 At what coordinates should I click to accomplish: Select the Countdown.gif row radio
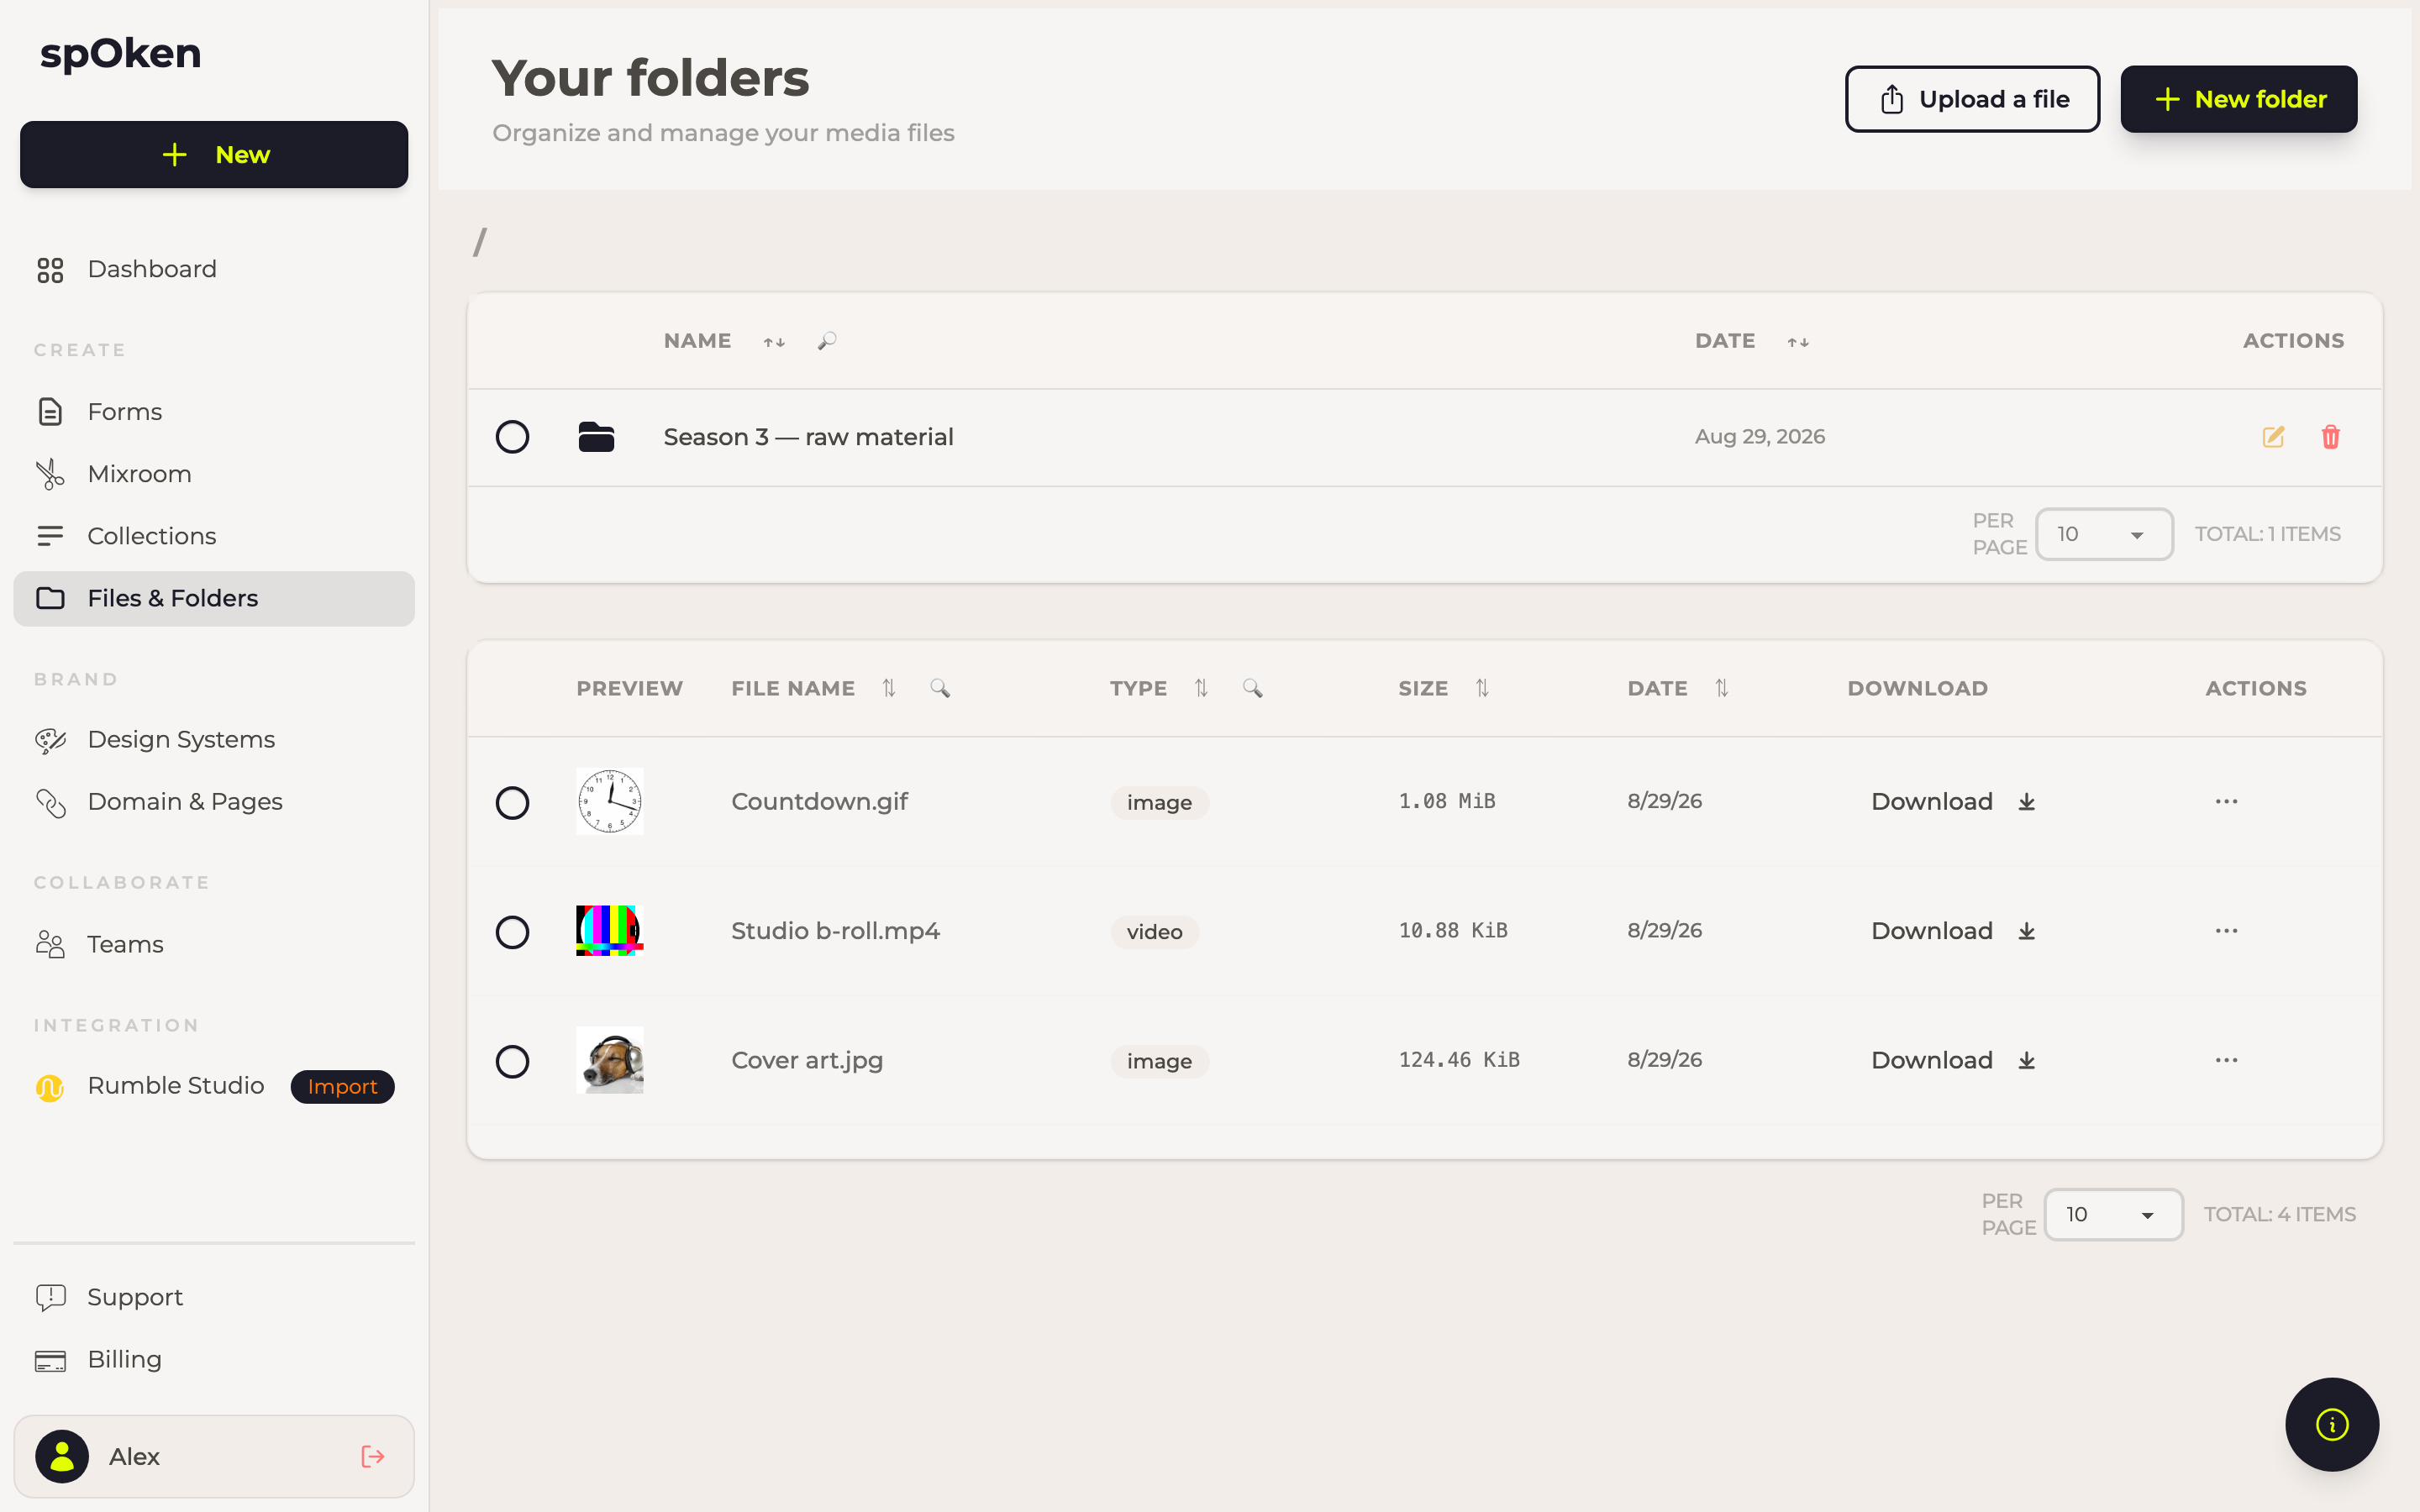512,802
